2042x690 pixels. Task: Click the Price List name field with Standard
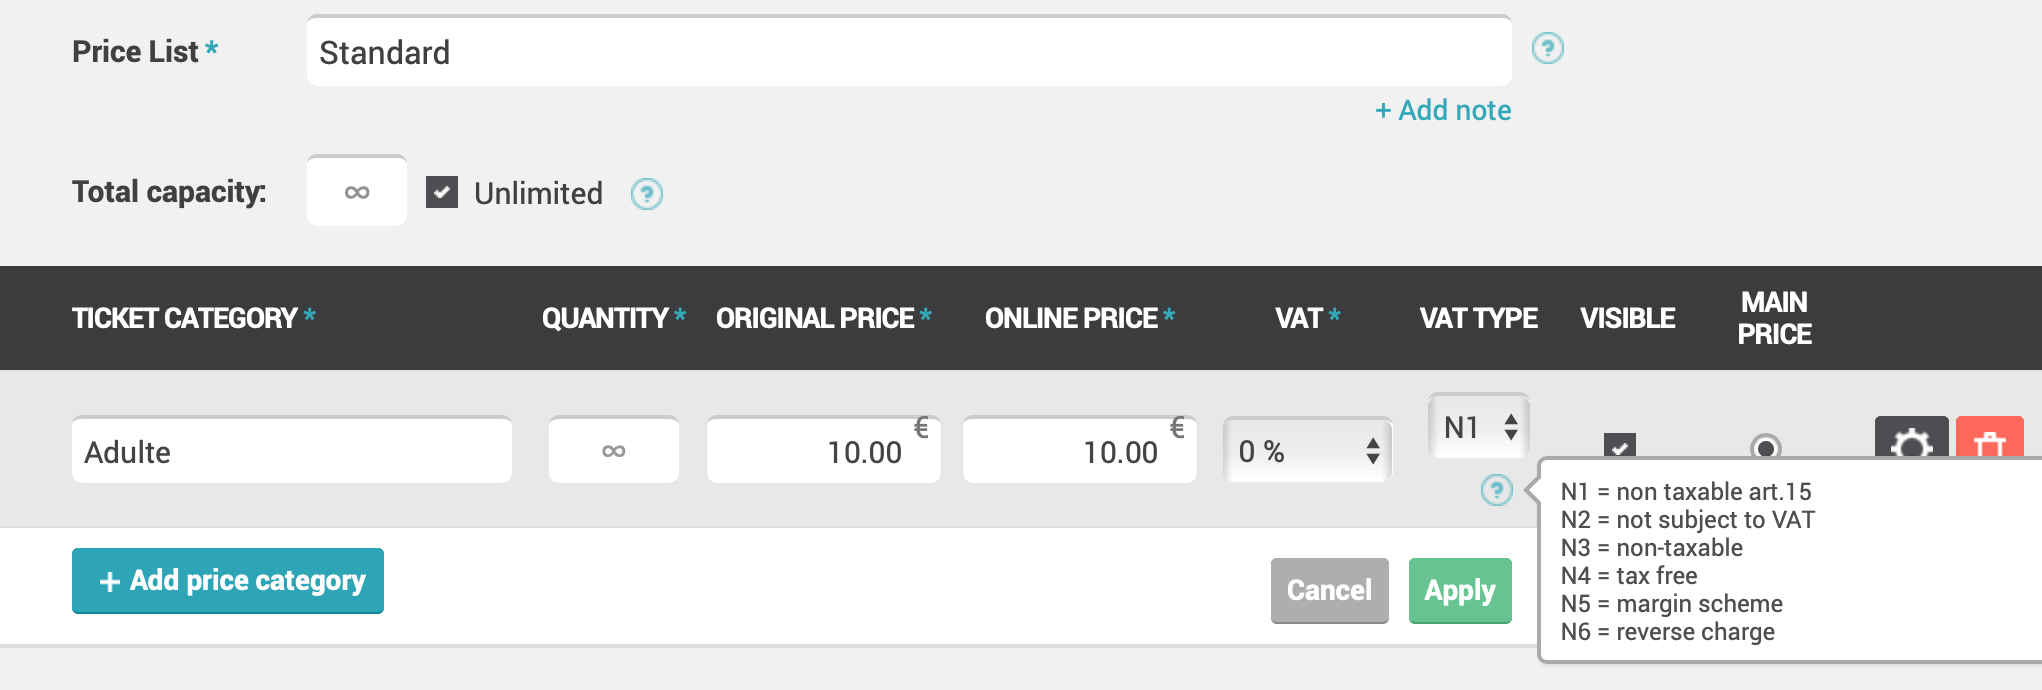click(x=909, y=51)
